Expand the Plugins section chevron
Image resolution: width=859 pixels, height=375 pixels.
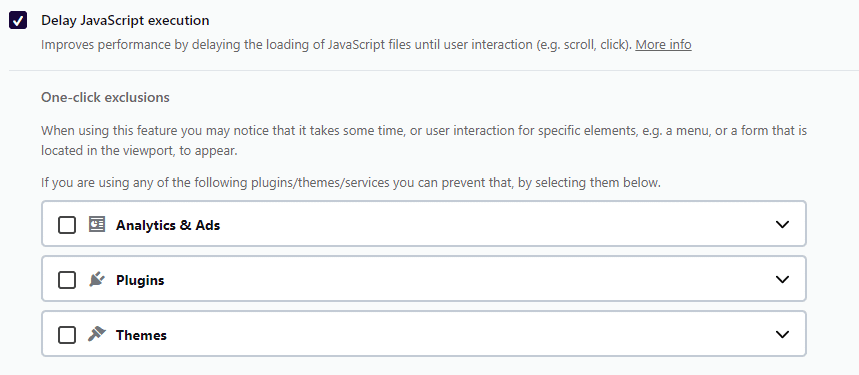pos(782,279)
